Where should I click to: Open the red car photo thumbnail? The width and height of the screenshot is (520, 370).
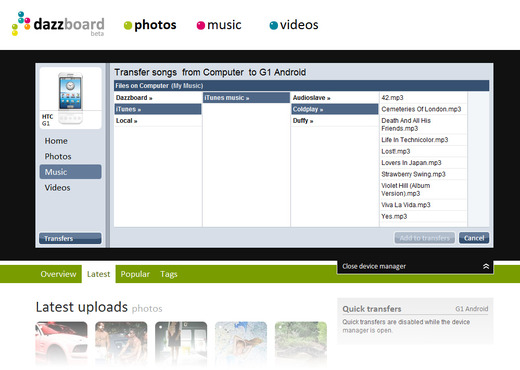click(61, 343)
